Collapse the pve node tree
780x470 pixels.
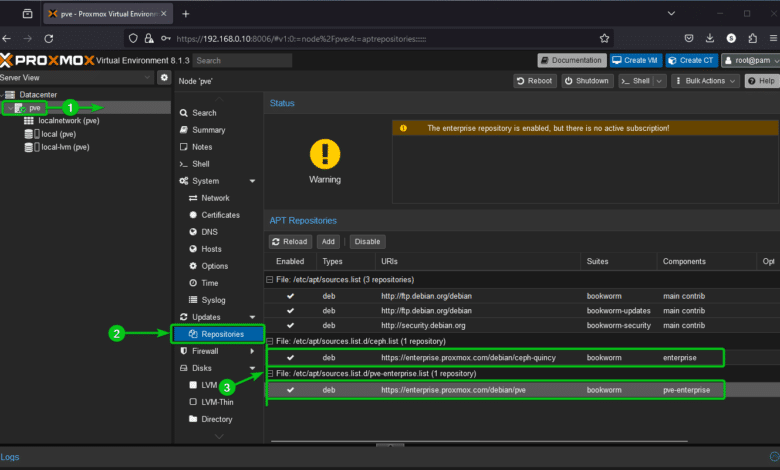(x=10, y=108)
